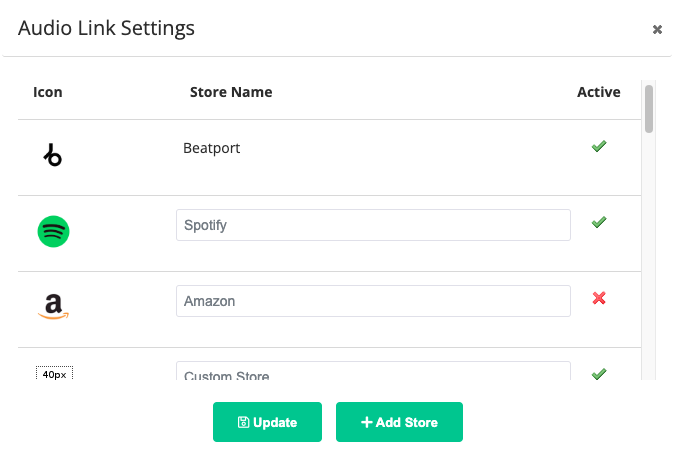Viewport: 674px width, 463px height.
Task: Focus the Custom Store name field
Action: (x=373, y=371)
